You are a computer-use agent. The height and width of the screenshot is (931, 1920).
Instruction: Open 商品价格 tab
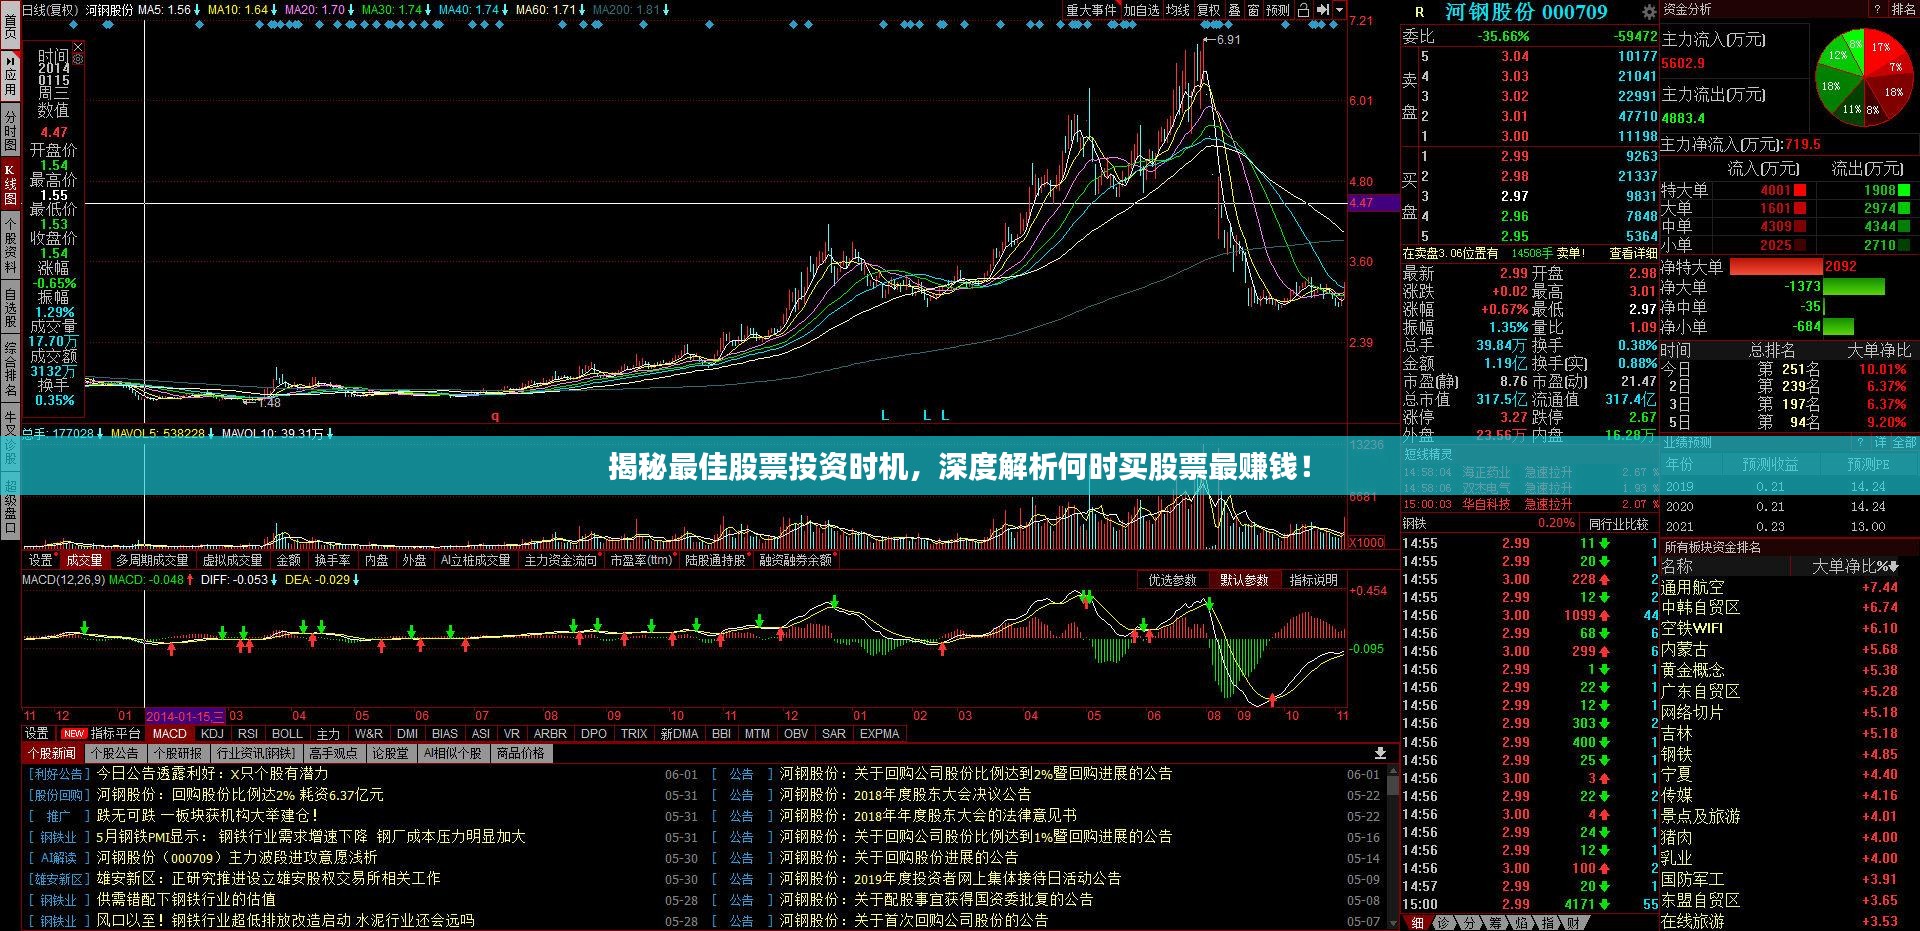pyautogui.click(x=520, y=753)
